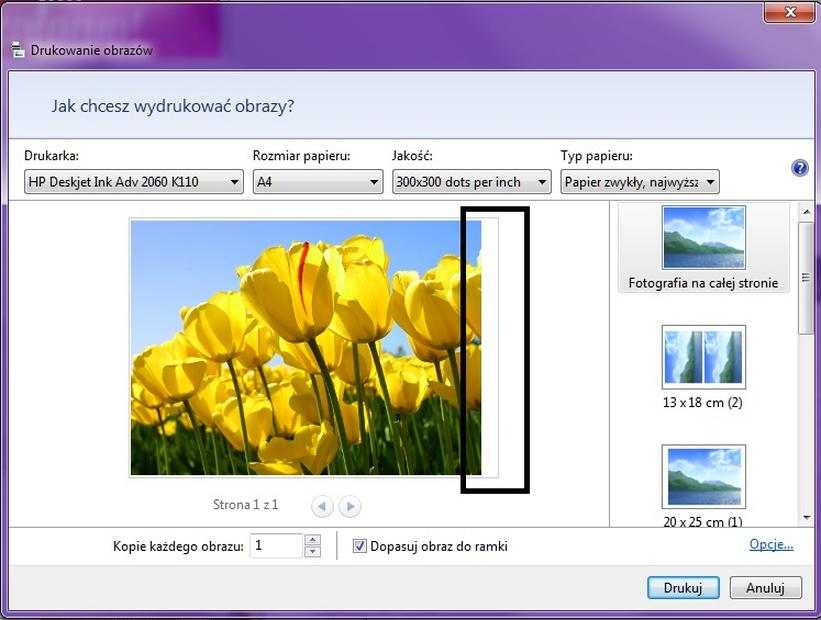Close the Drukowanie obrazów dialog
Image resolution: width=821 pixels, height=620 pixels.
point(790,12)
